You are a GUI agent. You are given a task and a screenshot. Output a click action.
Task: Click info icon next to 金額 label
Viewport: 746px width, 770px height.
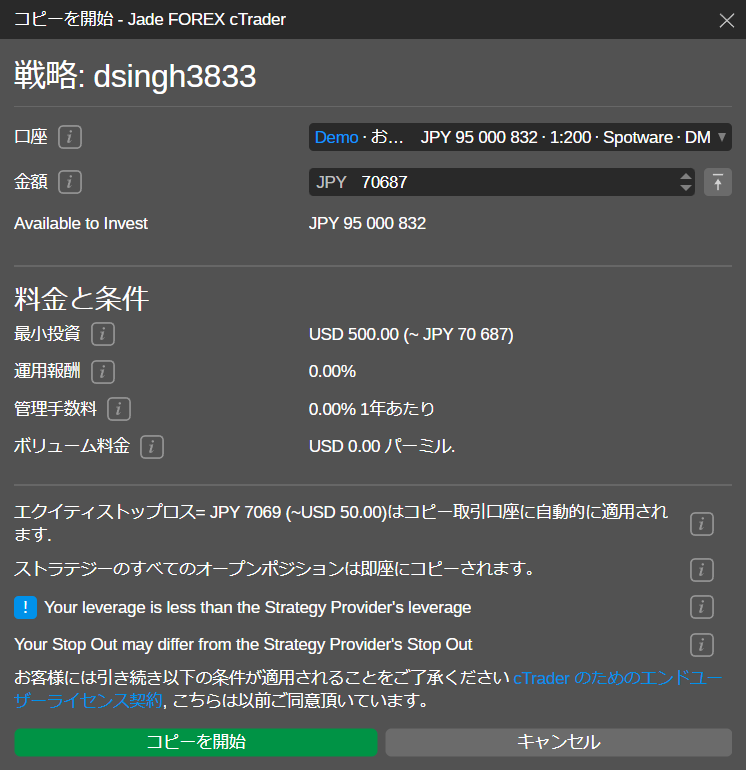70,182
